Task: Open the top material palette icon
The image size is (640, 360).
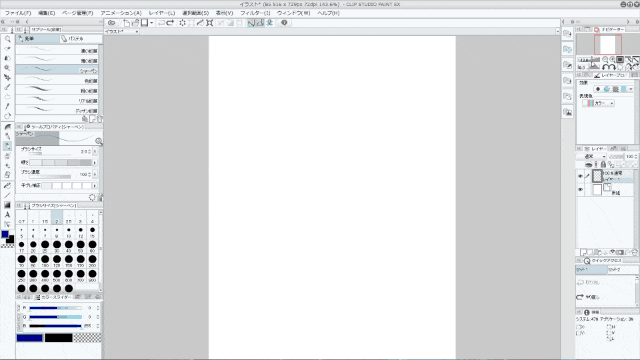Action: [x=567, y=34]
